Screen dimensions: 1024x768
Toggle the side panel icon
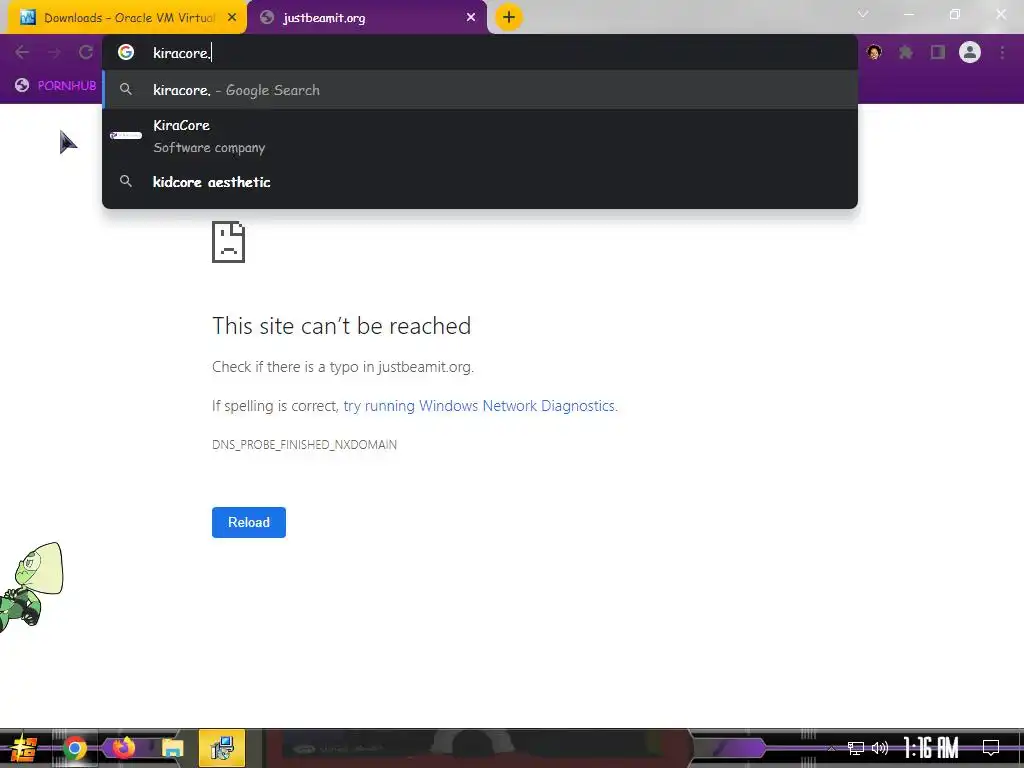click(938, 52)
